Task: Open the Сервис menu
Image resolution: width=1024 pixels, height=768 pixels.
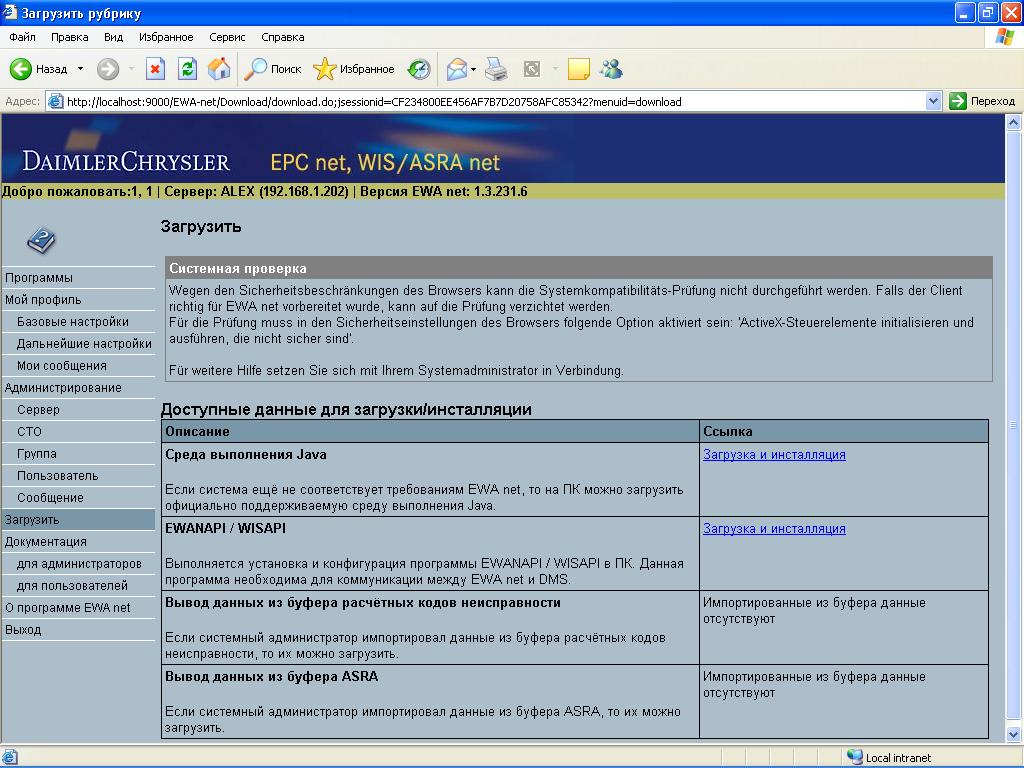Action: click(x=227, y=37)
